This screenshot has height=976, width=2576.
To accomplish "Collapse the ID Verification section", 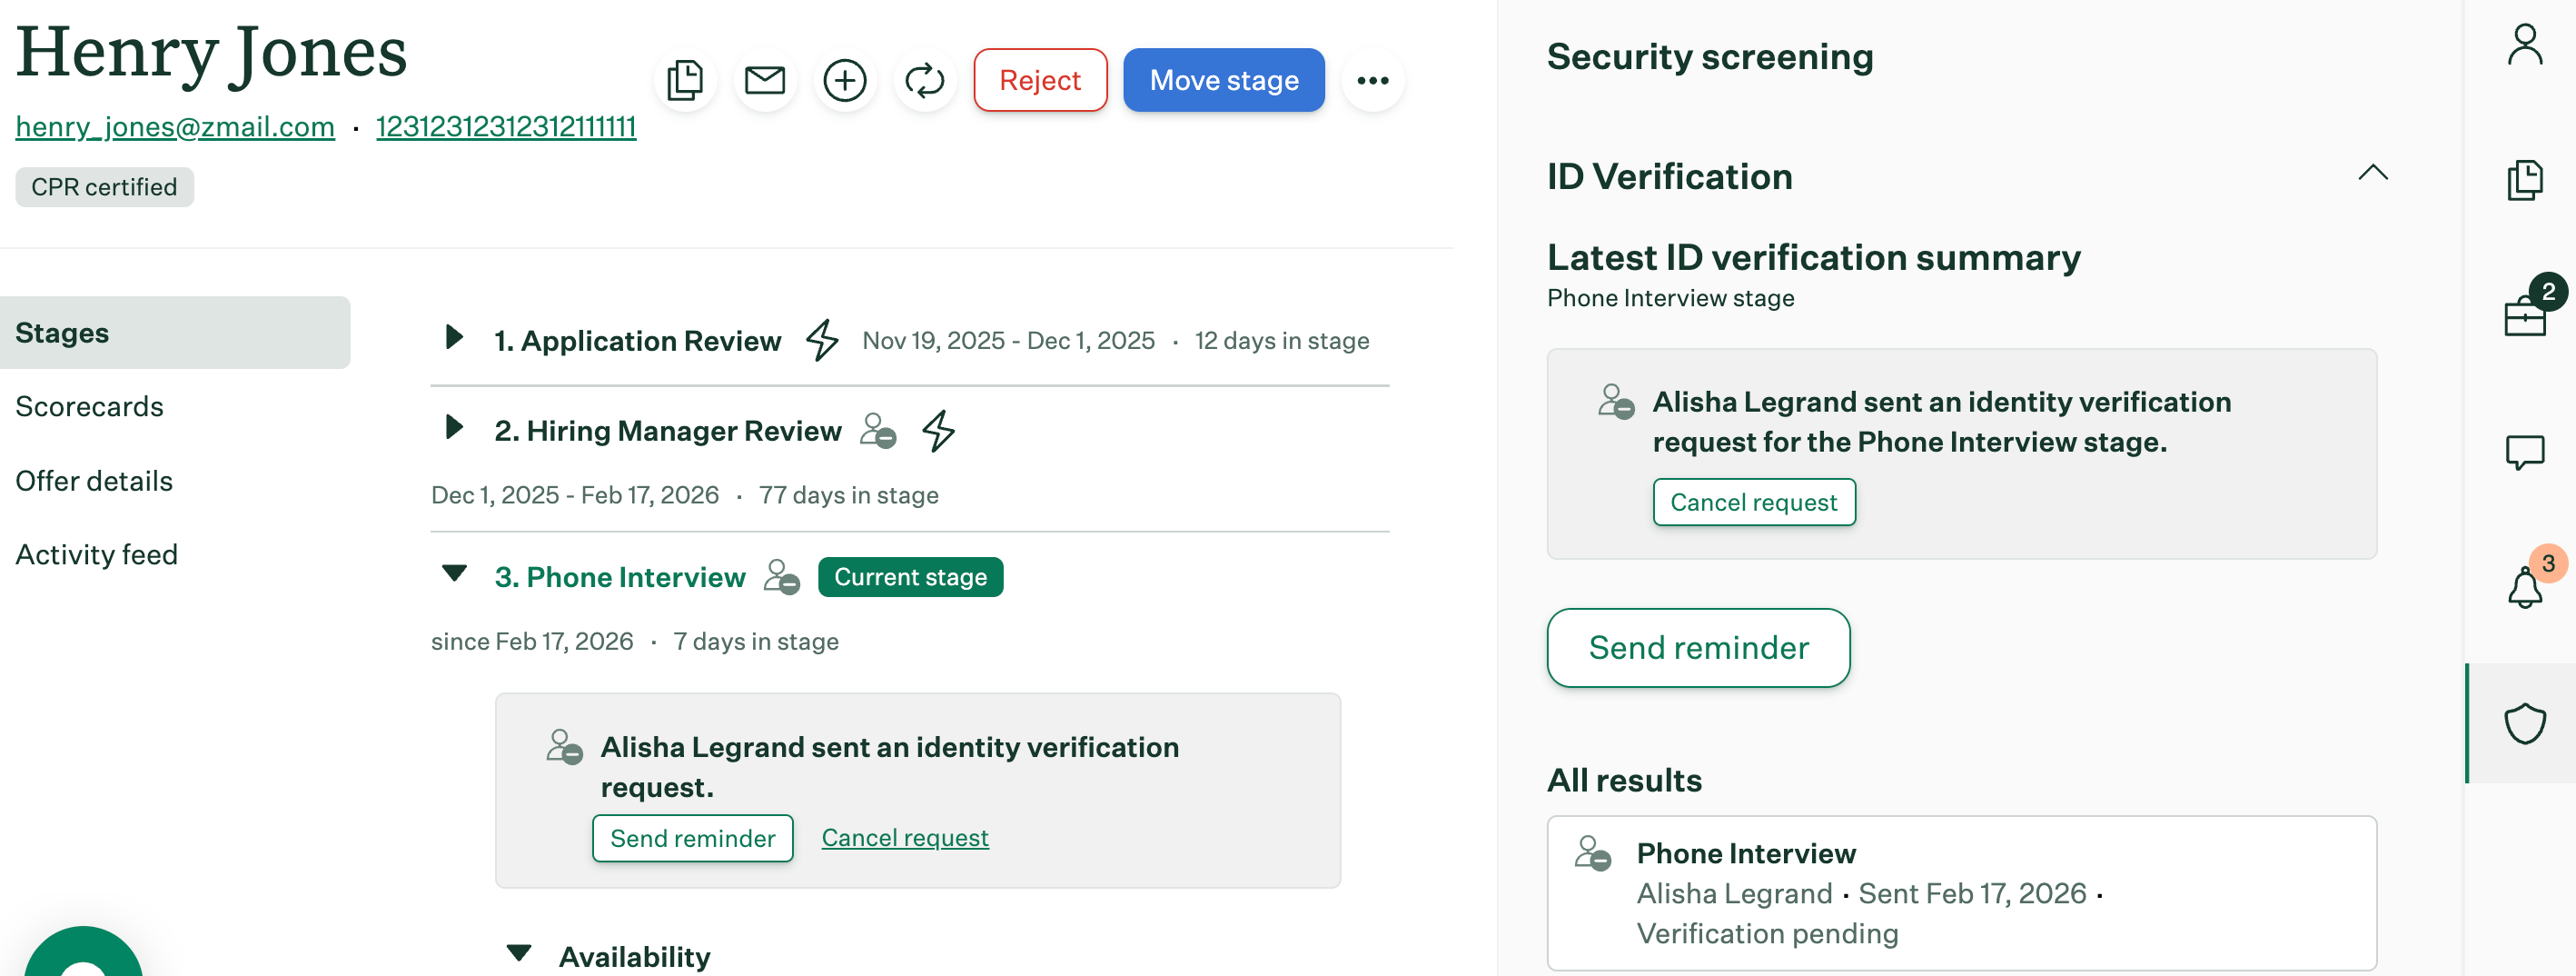I will pyautogui.click(x=2372, y=173).
